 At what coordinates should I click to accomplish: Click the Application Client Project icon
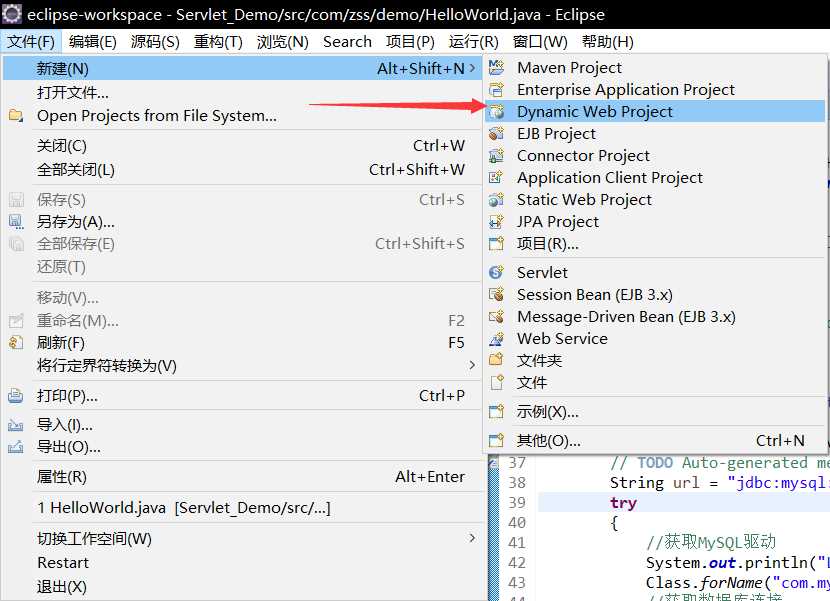click(x=496, y=177)
